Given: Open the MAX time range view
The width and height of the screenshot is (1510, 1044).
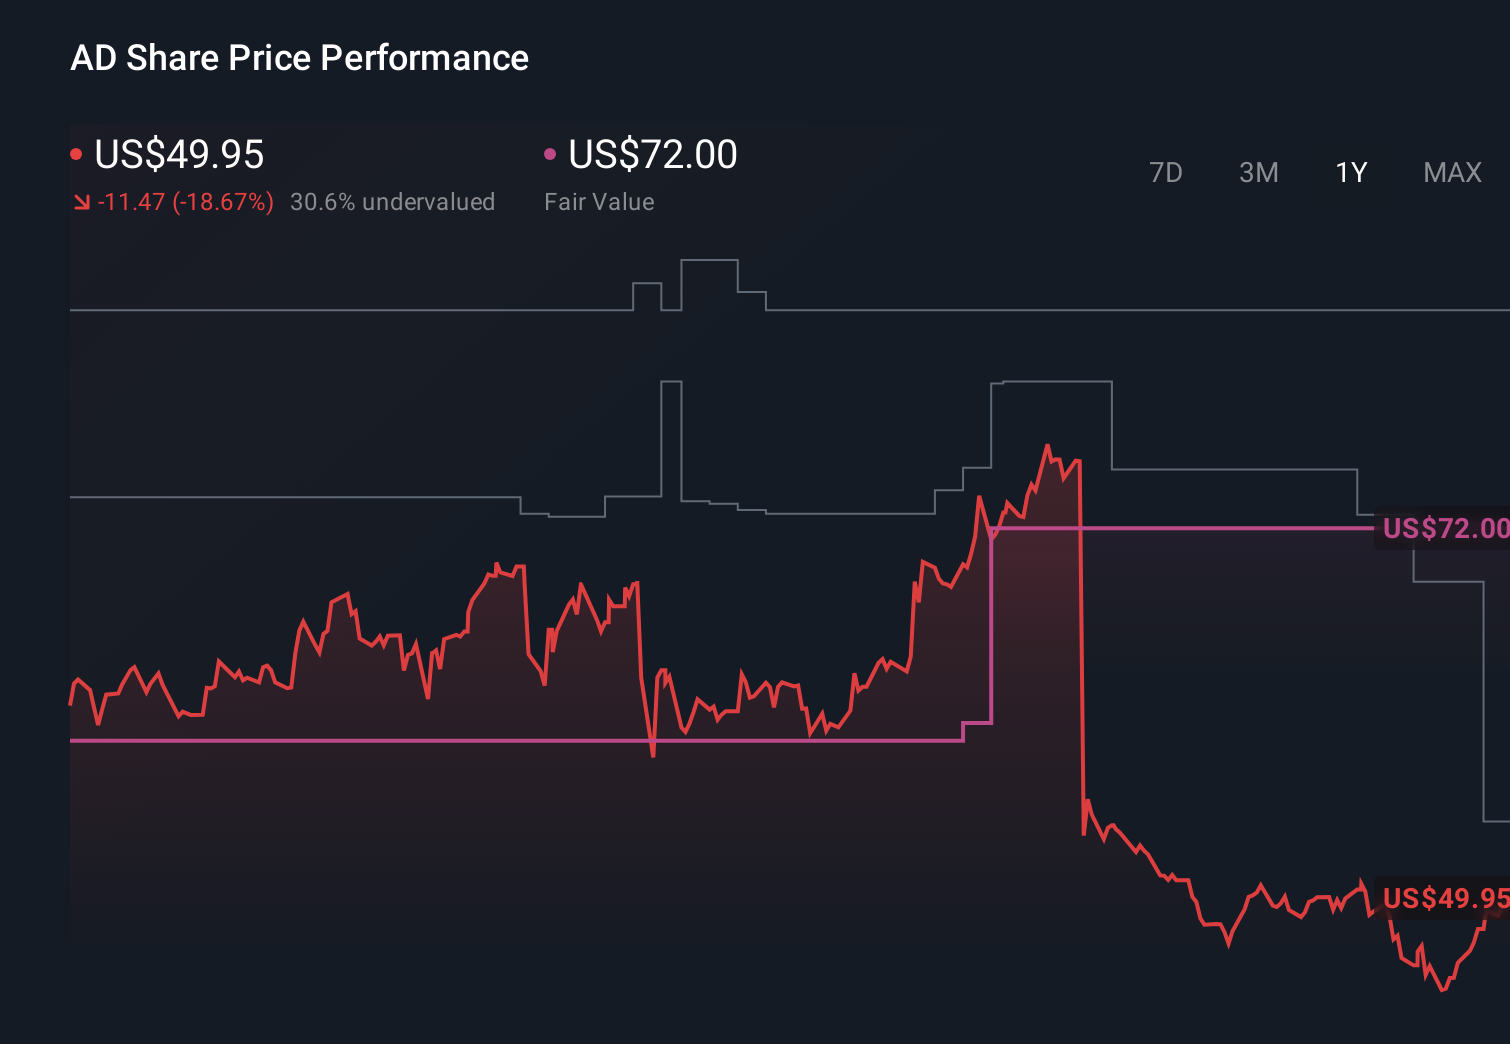Looking at the screenshot, I should [1451, 172].
